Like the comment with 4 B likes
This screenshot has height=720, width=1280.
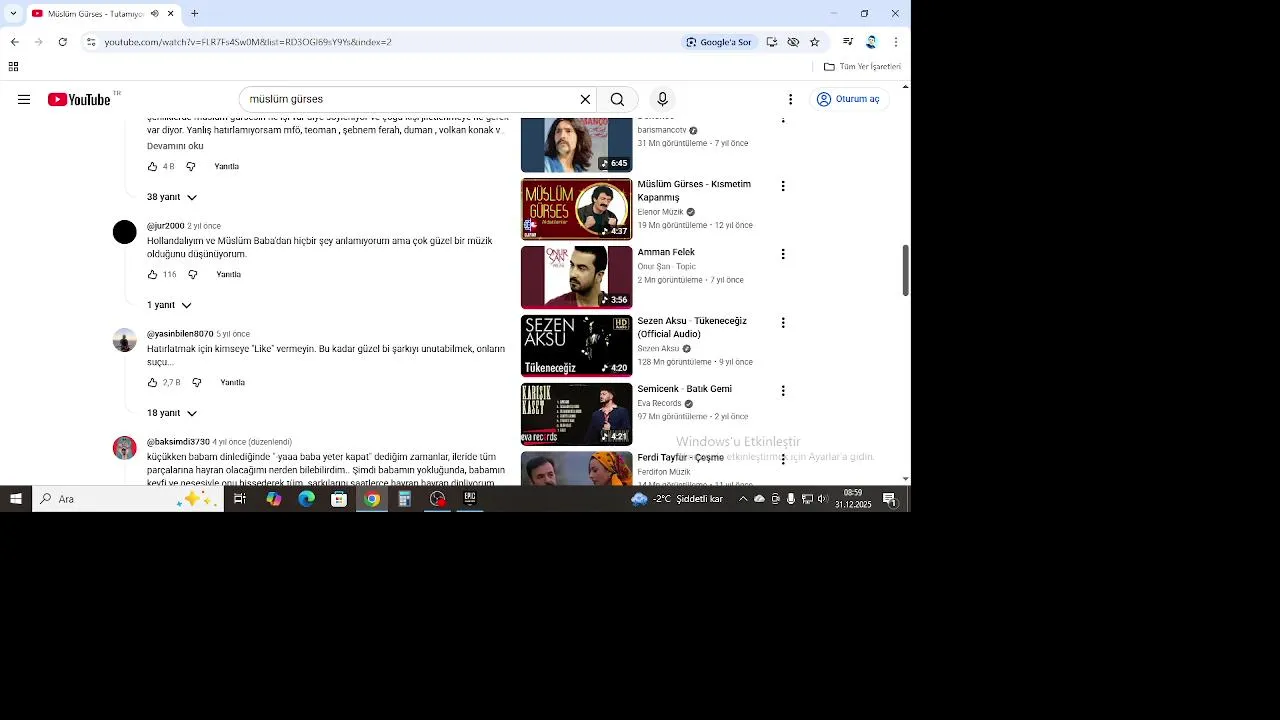click(x=152, y=166)
